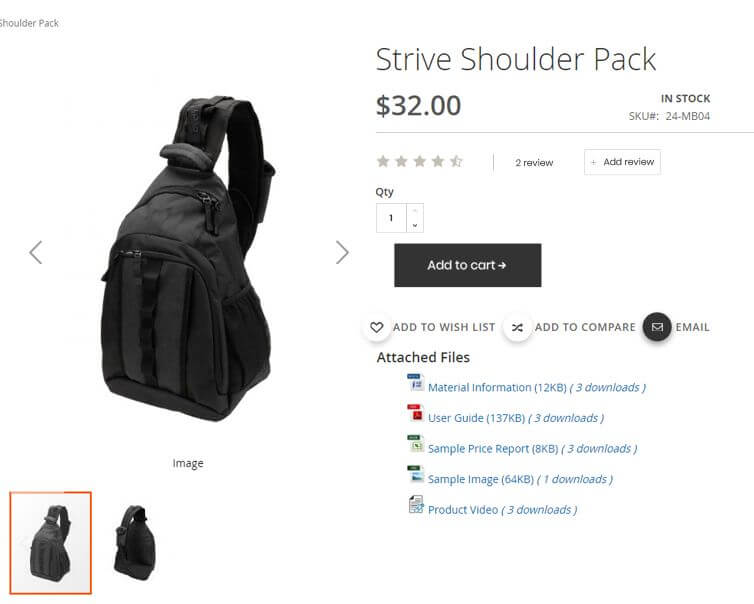This screenshot has height=604, width=754.
Task: Select the second backpack thumbnail
Action: [135, 542]
